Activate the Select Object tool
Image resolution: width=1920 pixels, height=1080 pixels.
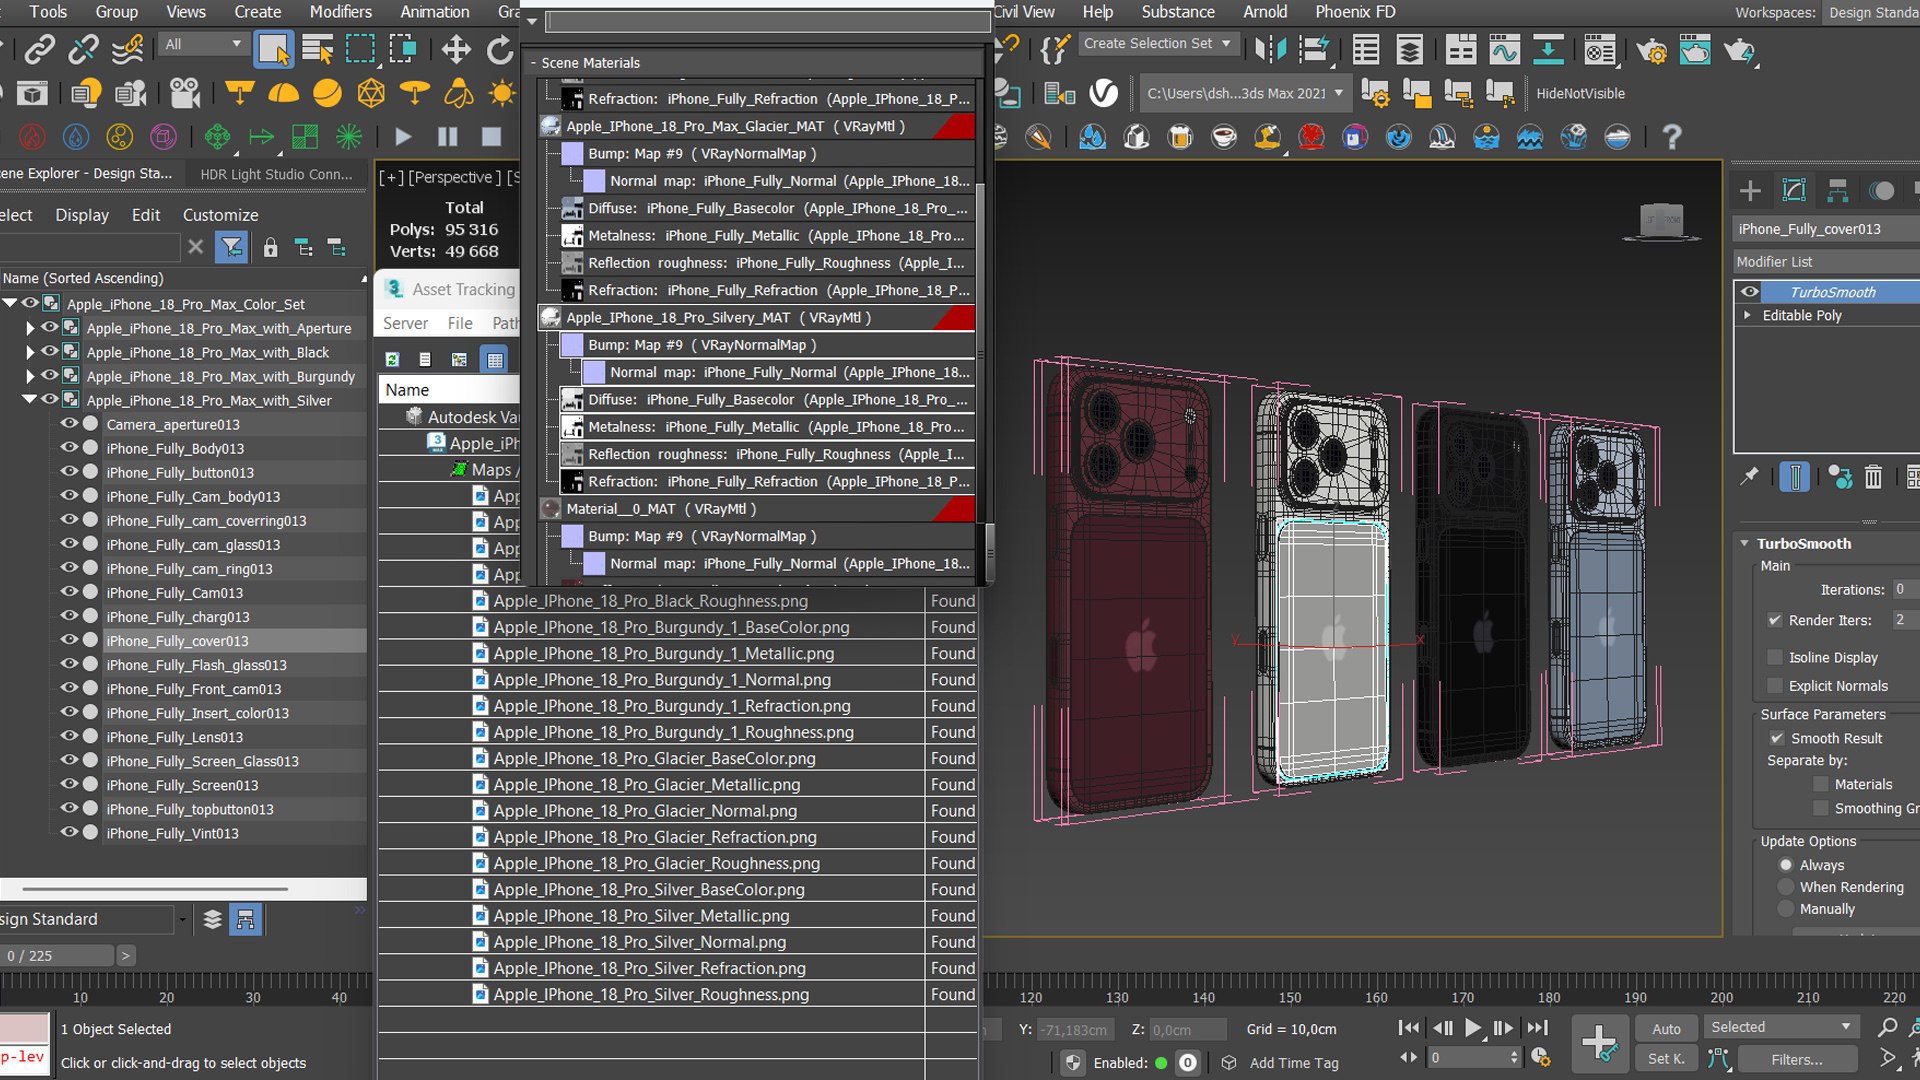pos(273,49)
